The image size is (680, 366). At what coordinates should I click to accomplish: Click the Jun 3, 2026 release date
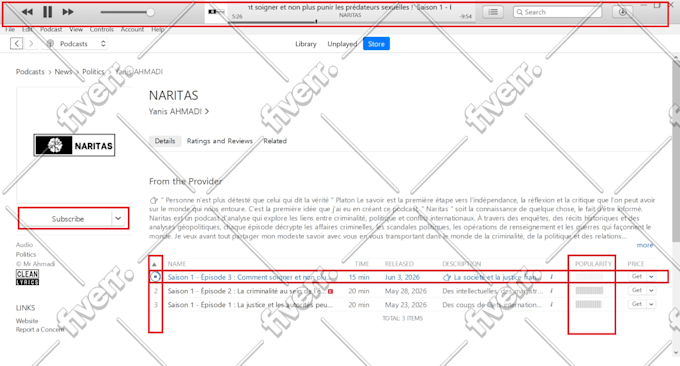coord(402,277)
